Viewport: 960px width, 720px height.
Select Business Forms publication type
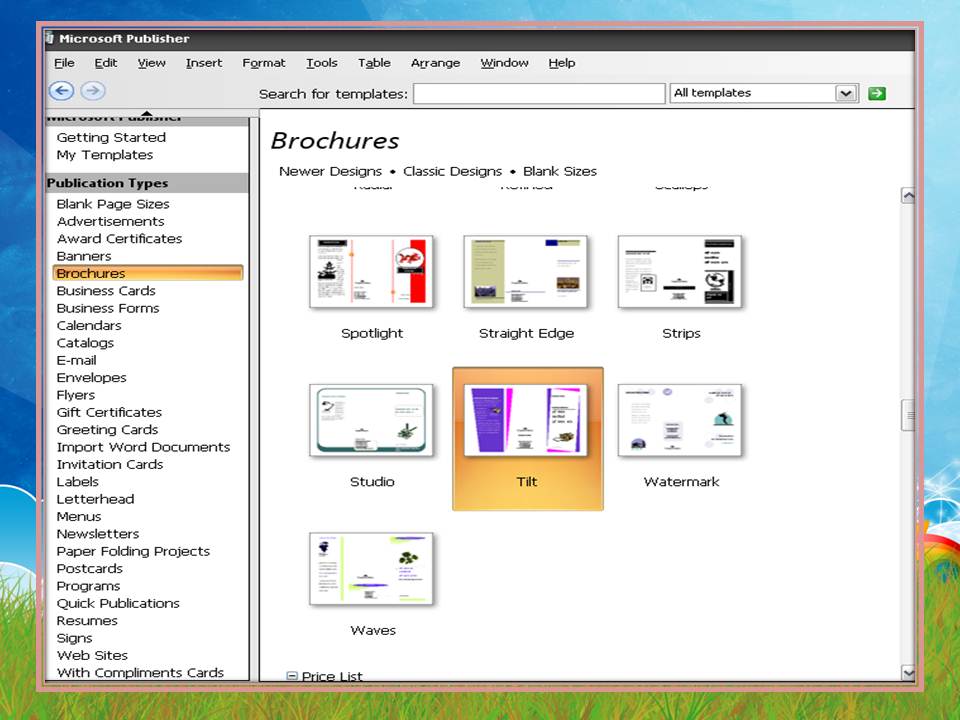(108, 309)
